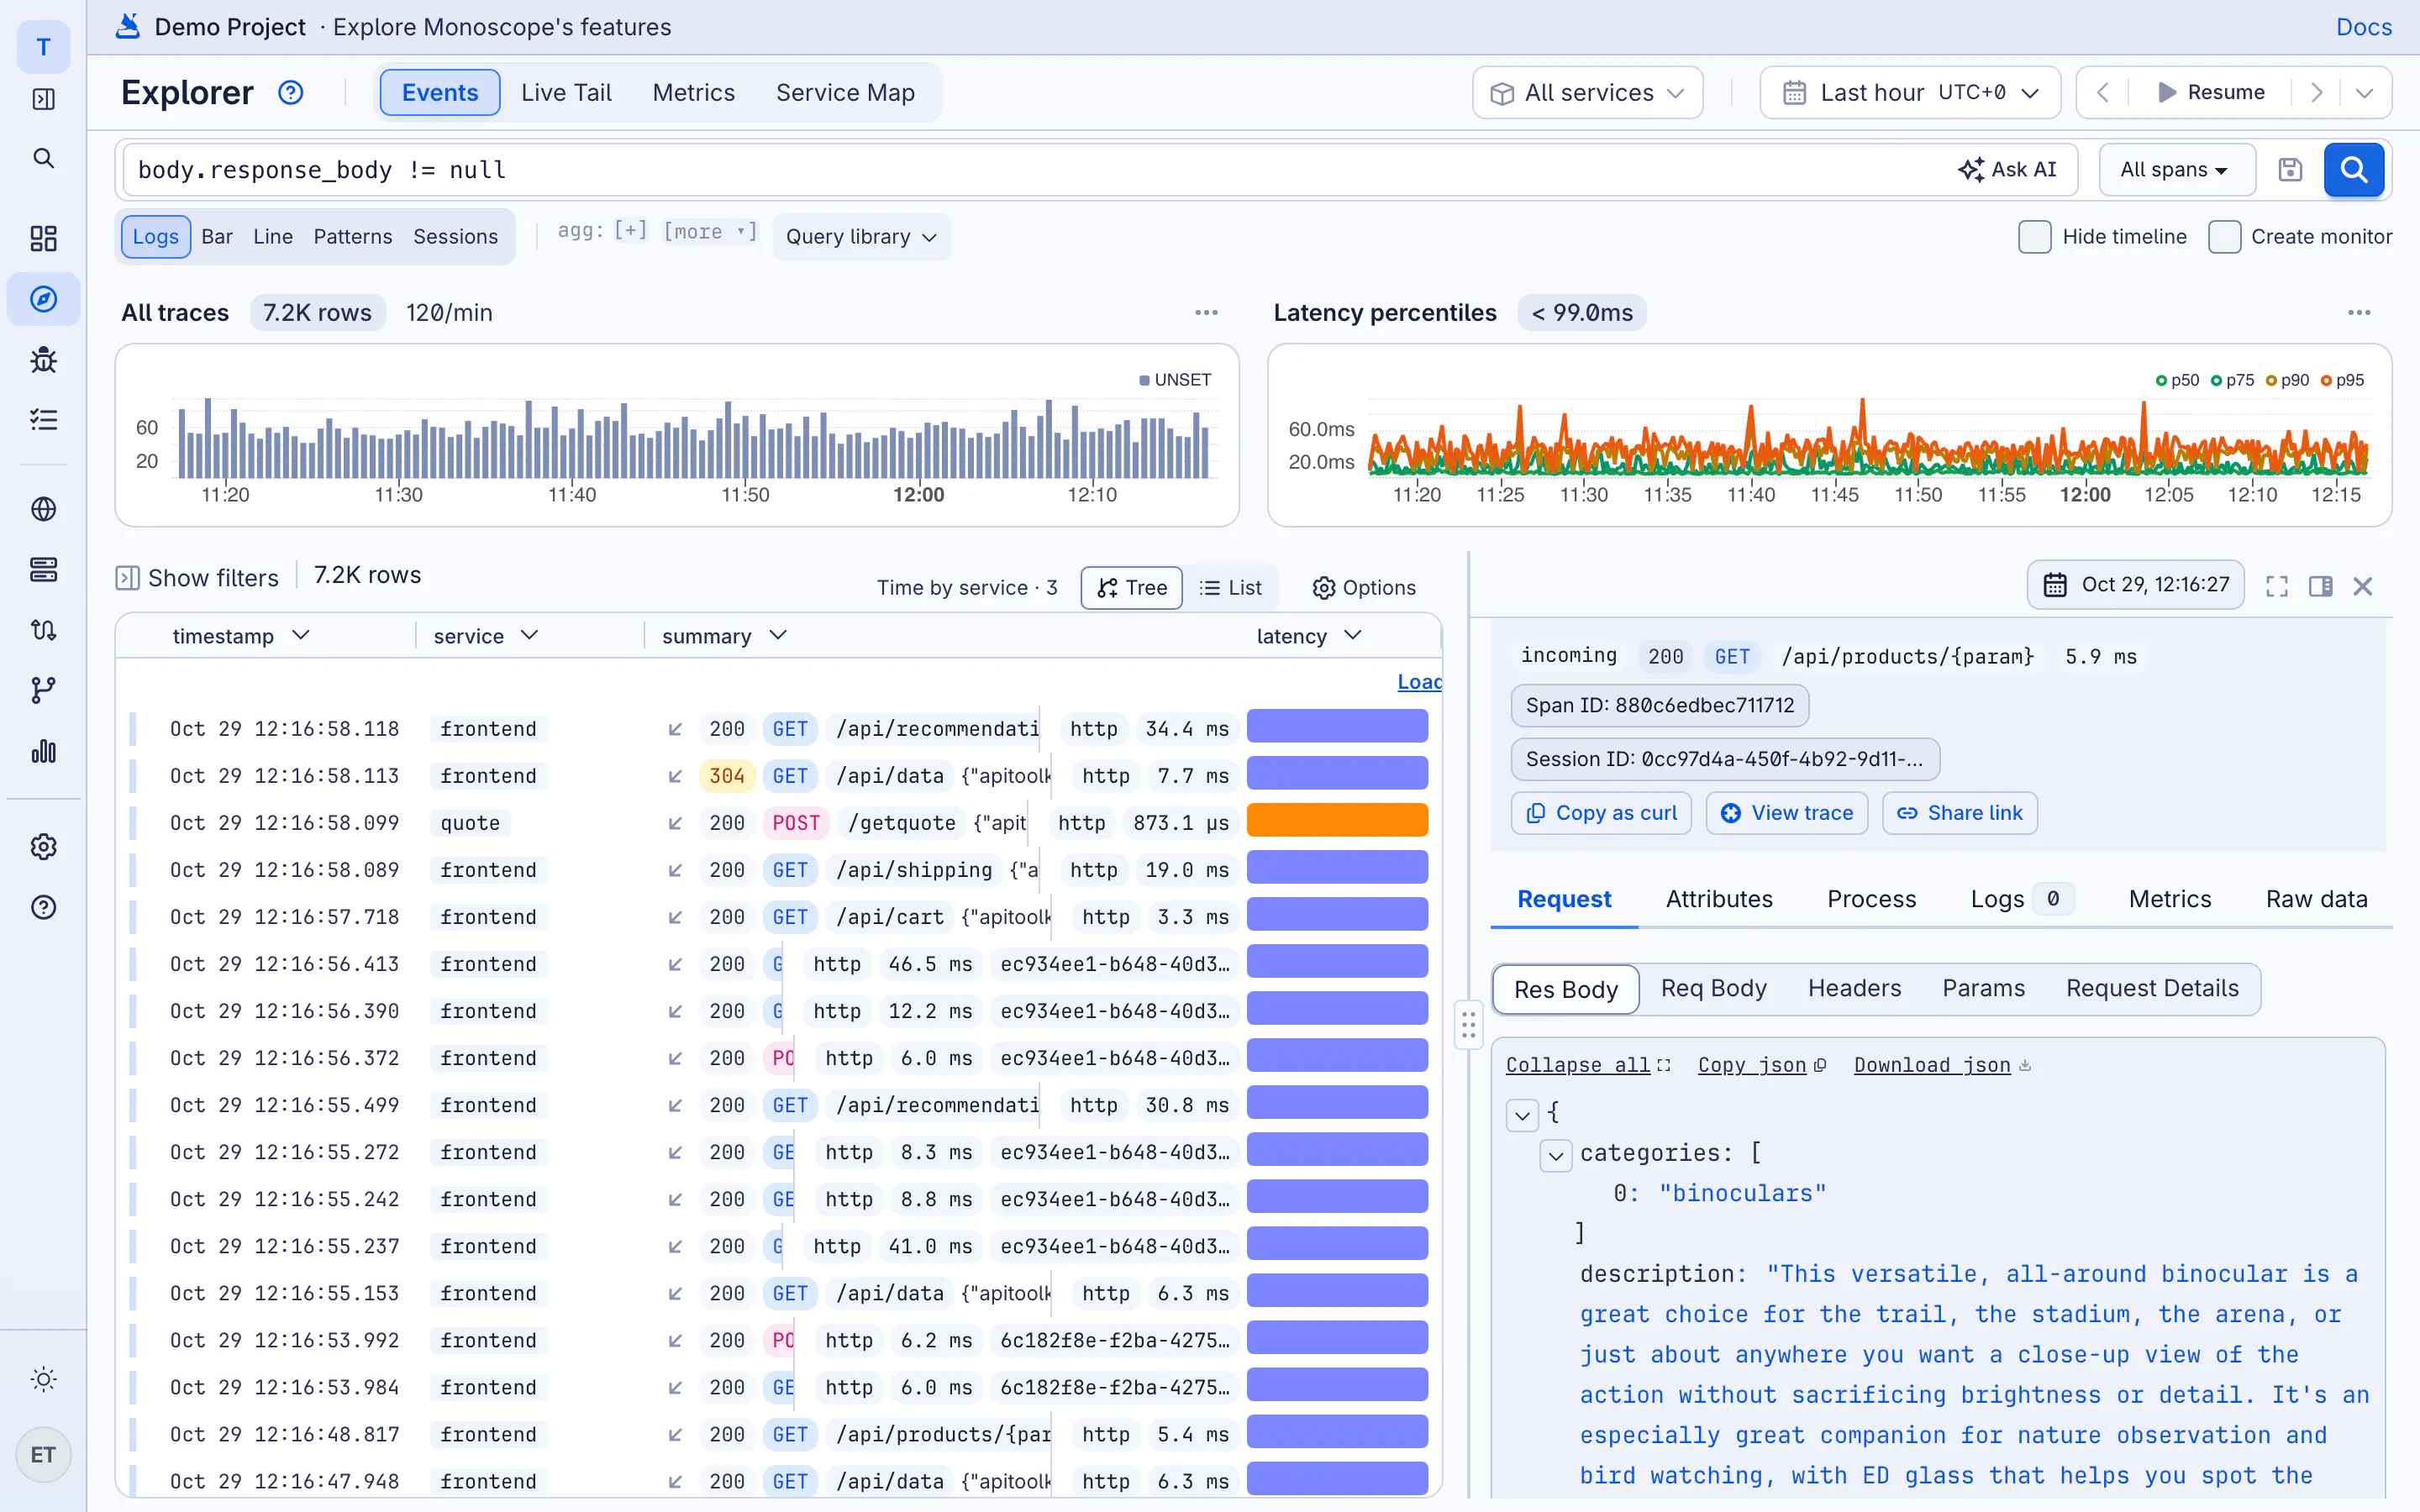Switch to the Service Map tab

tap(845, 93)
